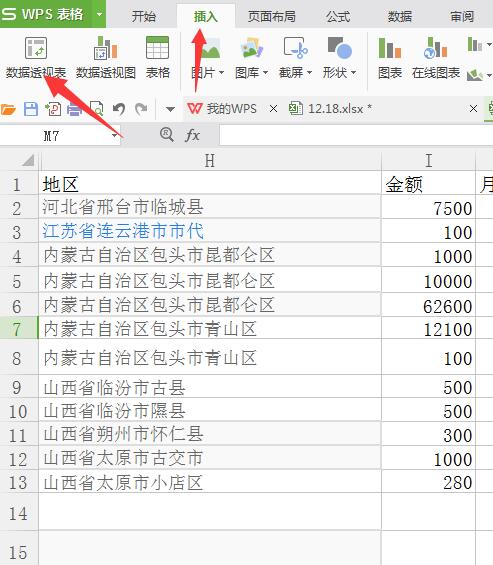This screenshot has width=493, height=565.
Task: Select the cell with amount 12100
Action: point(428,329)
